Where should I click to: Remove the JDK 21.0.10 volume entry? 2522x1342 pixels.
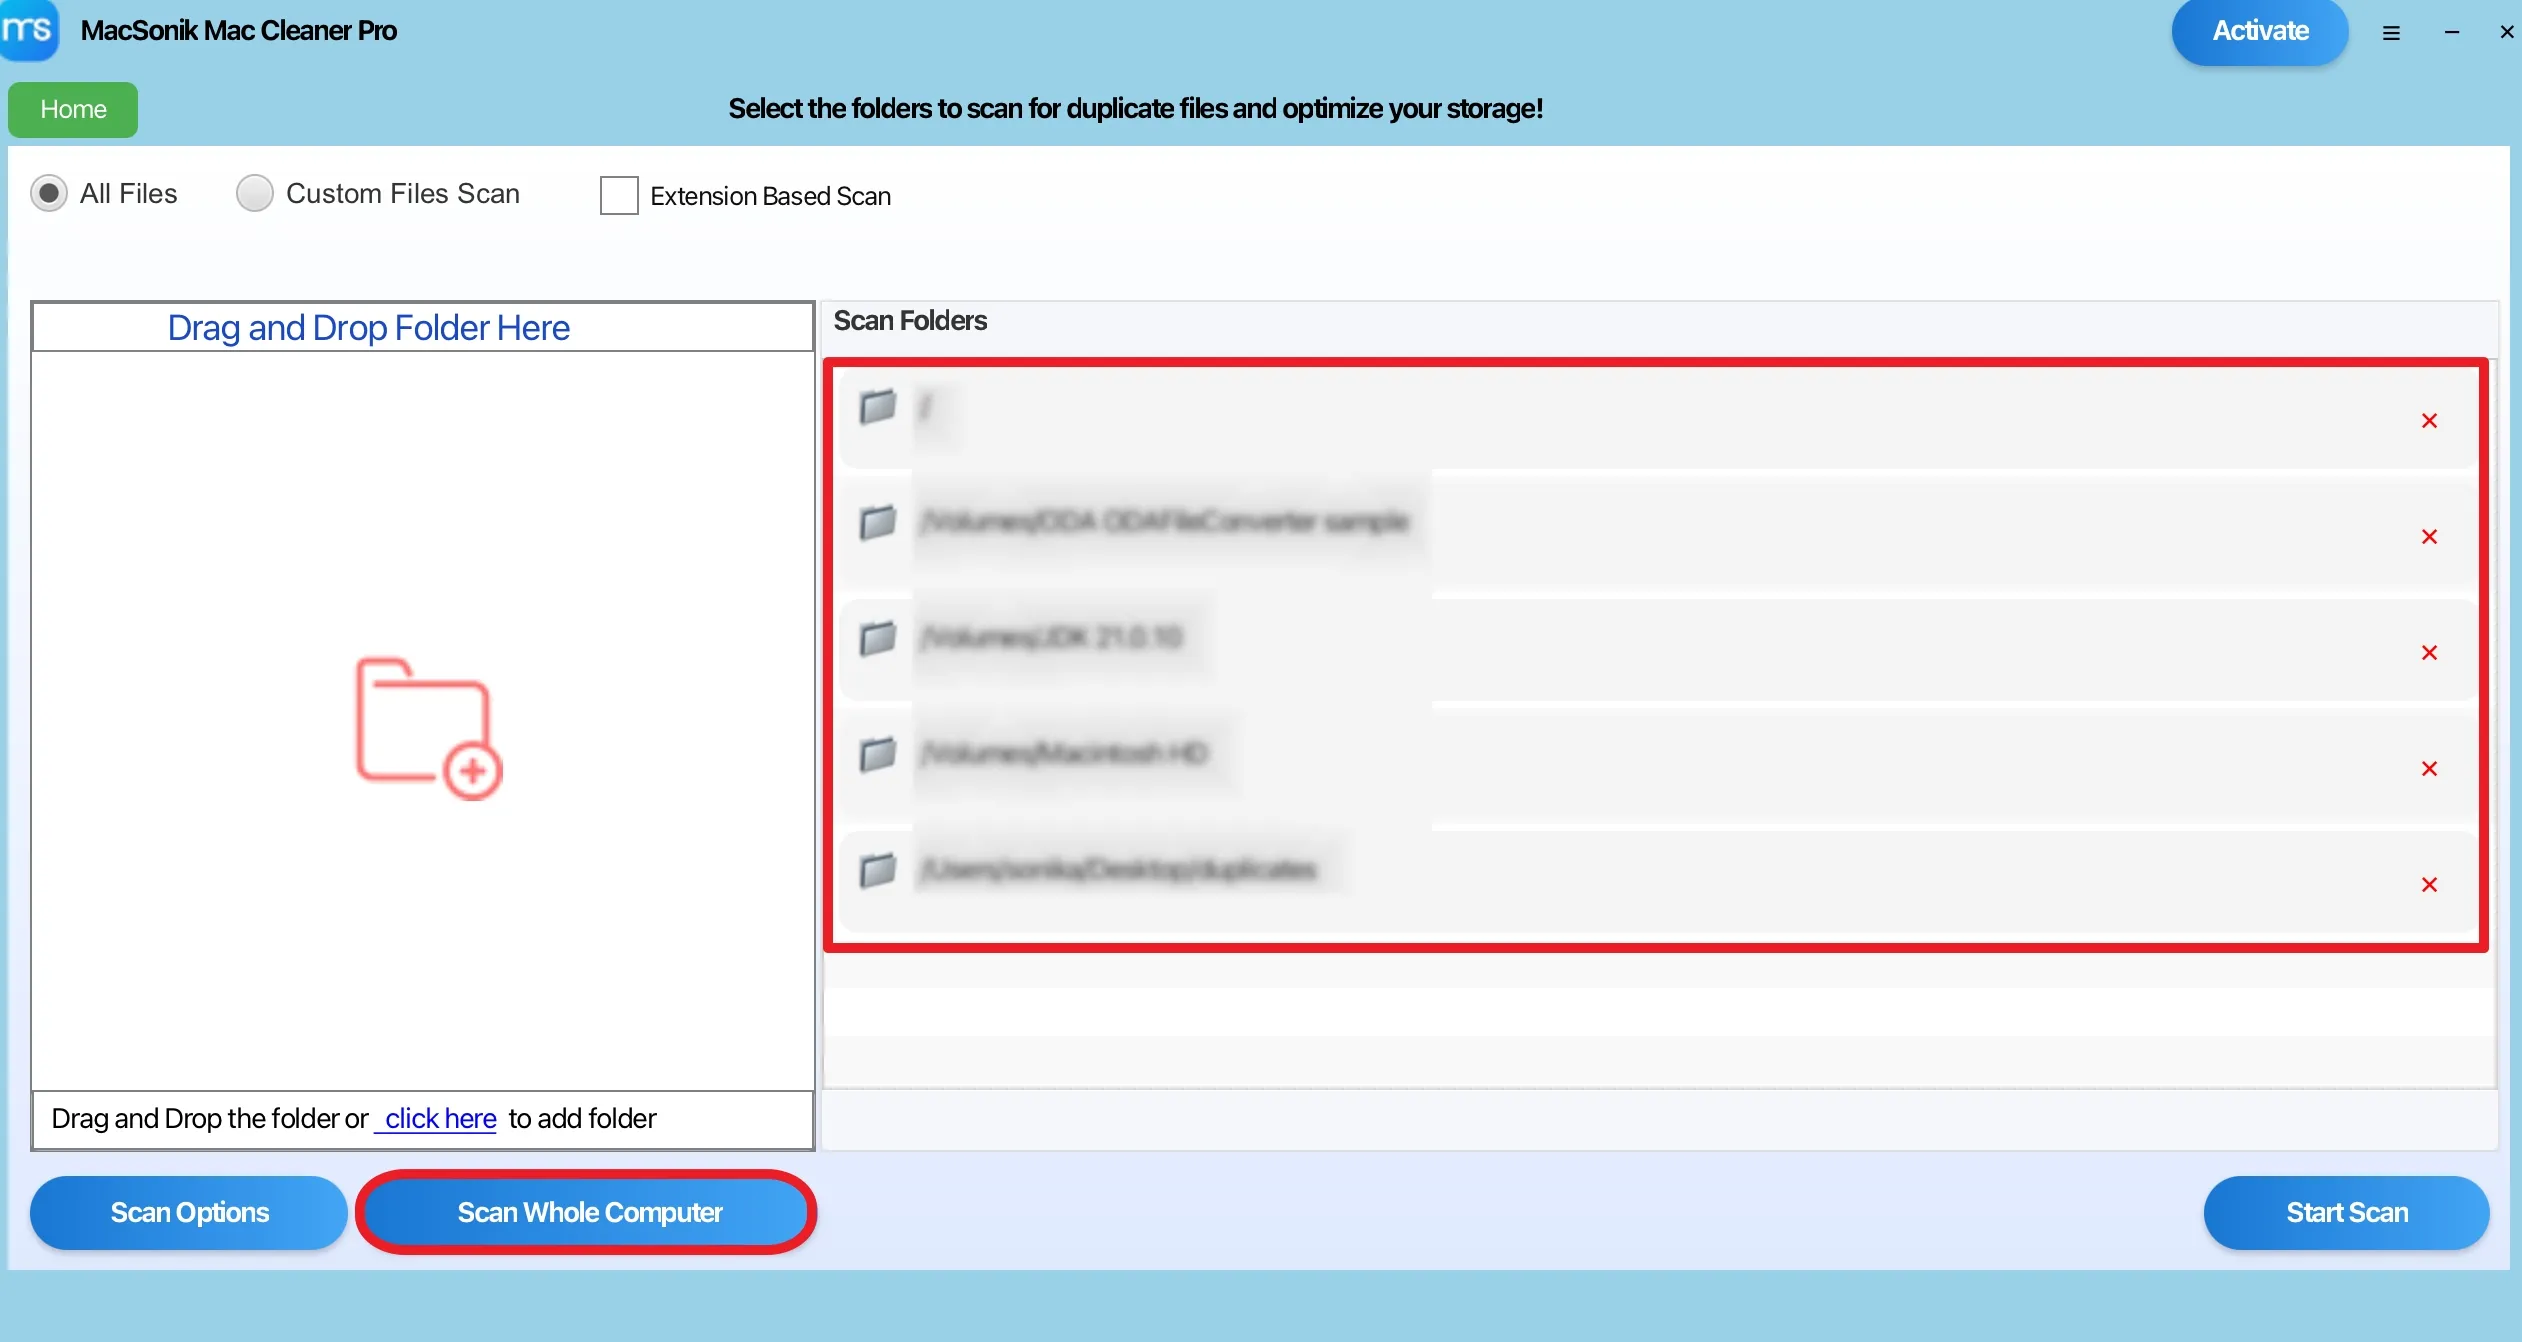point(2429,653)
